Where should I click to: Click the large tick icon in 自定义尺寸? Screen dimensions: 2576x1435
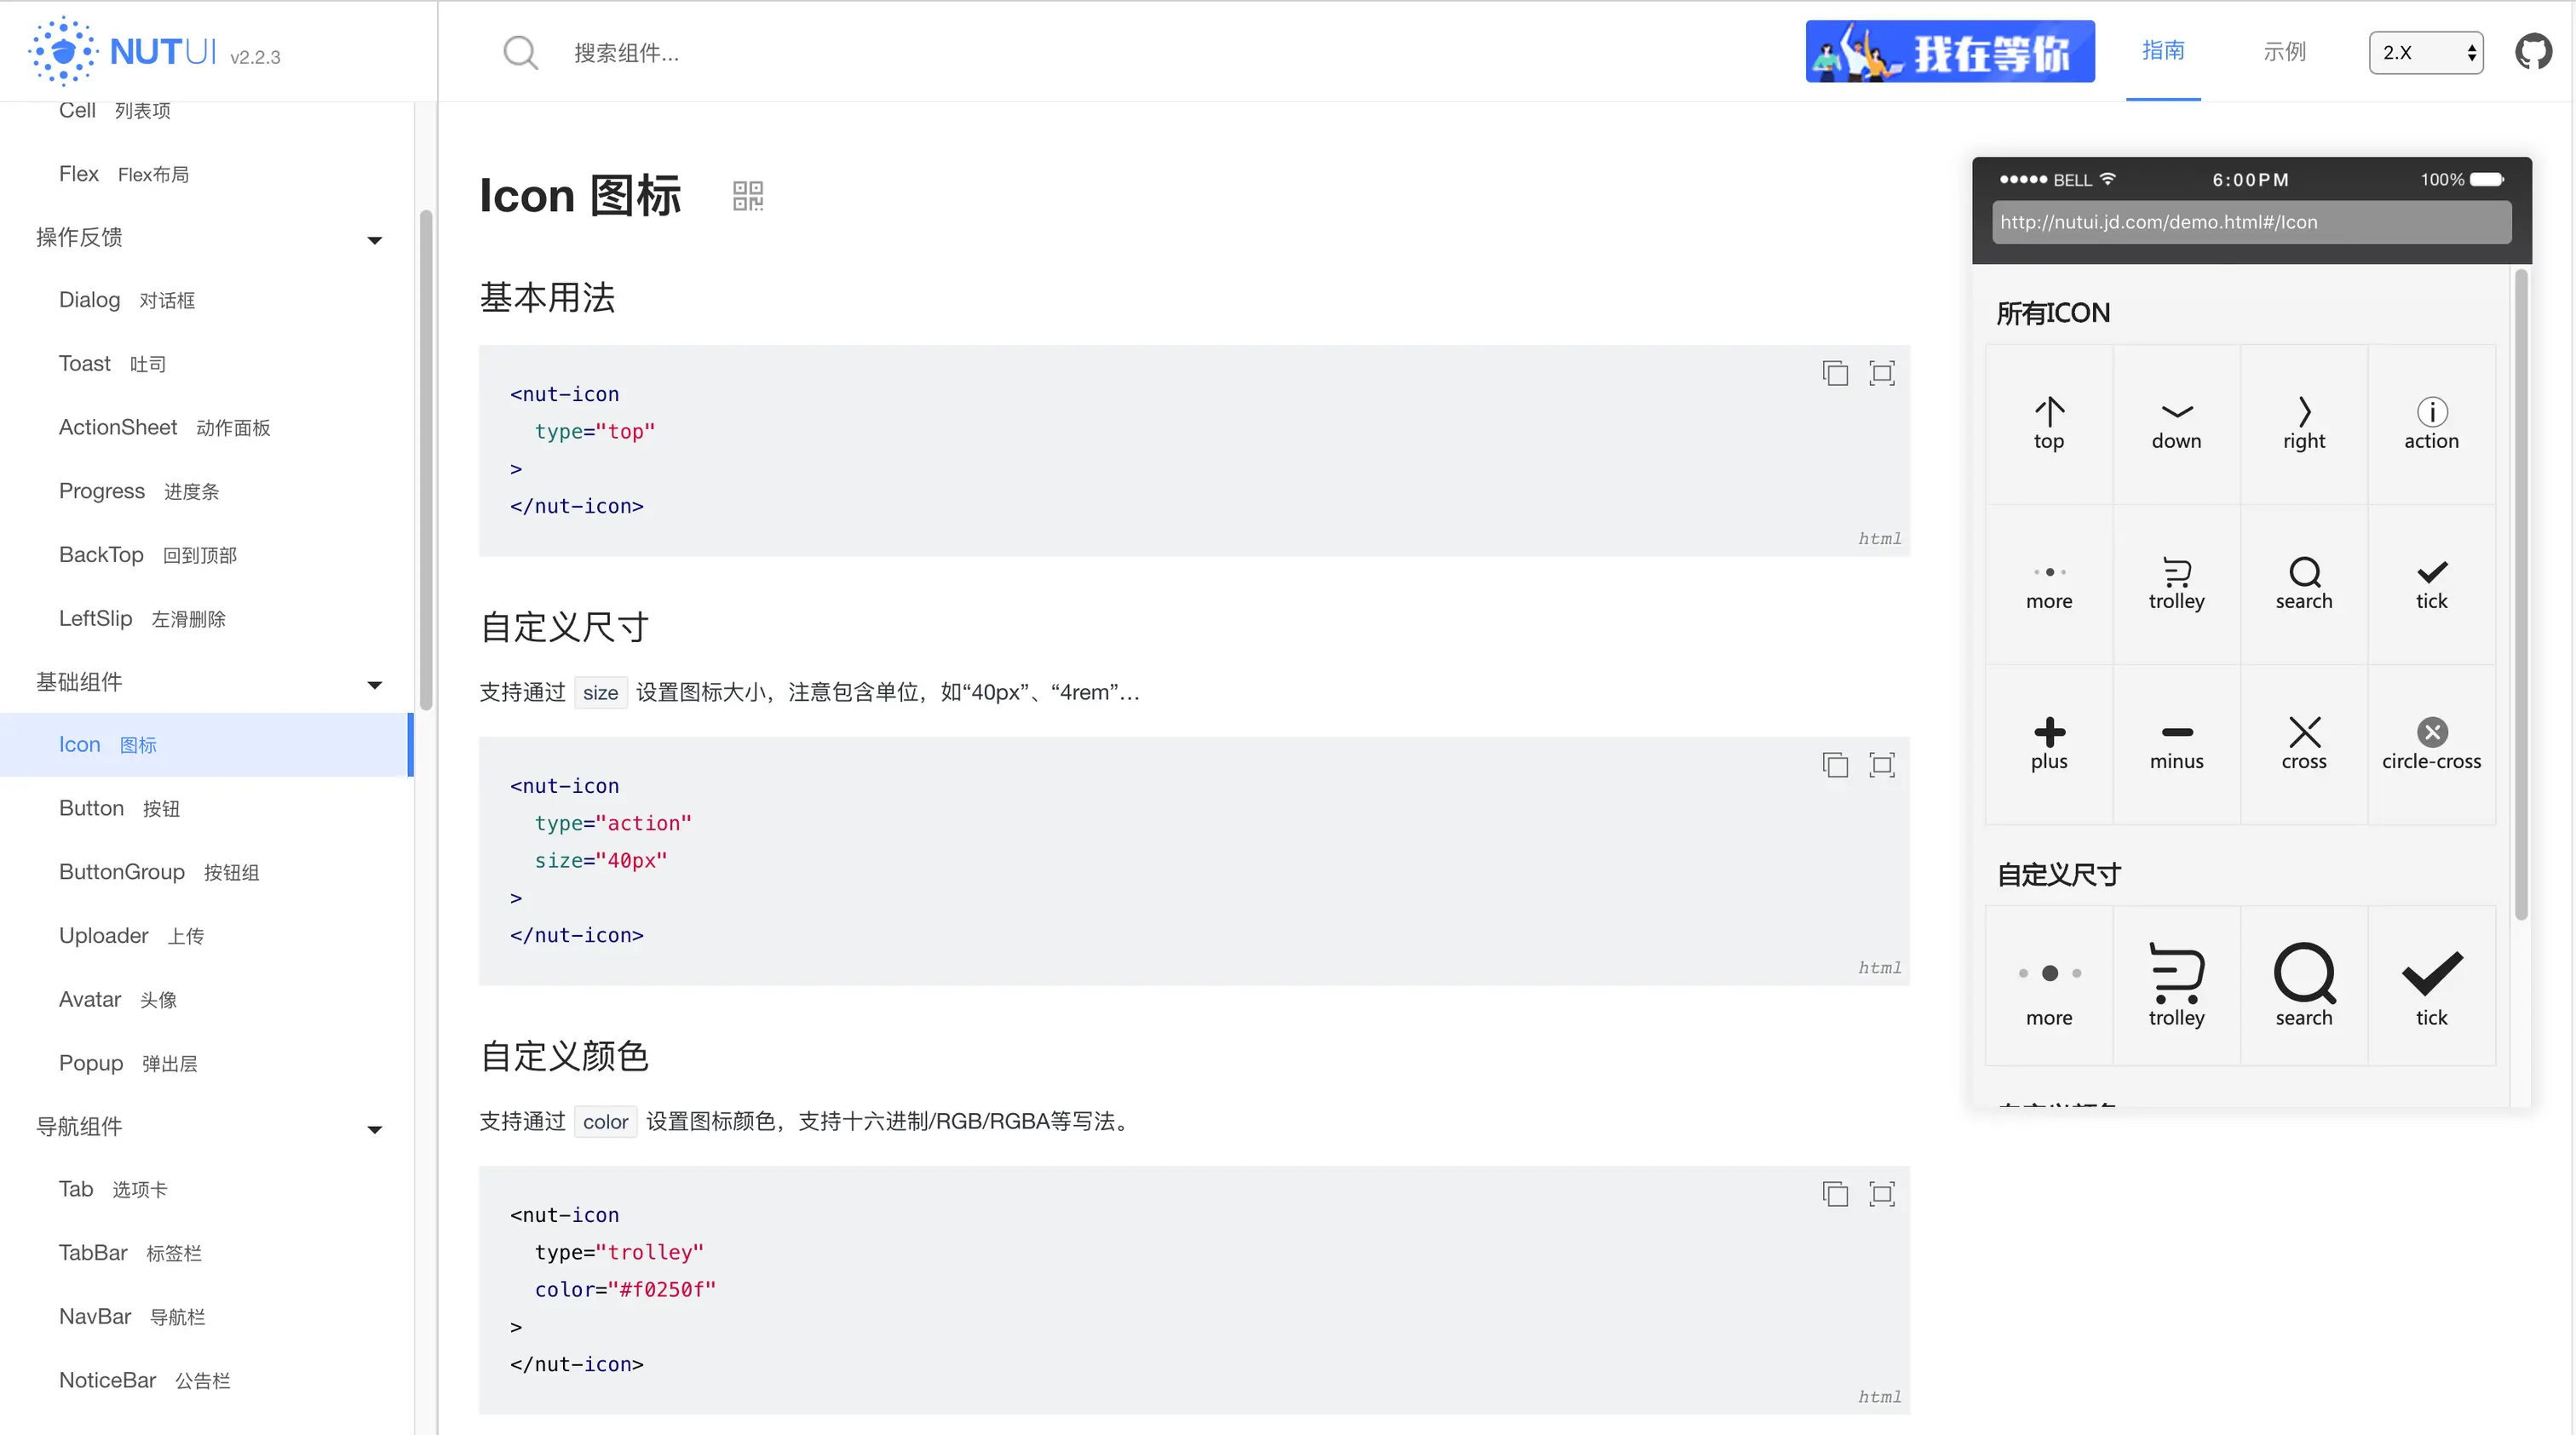2431,973
